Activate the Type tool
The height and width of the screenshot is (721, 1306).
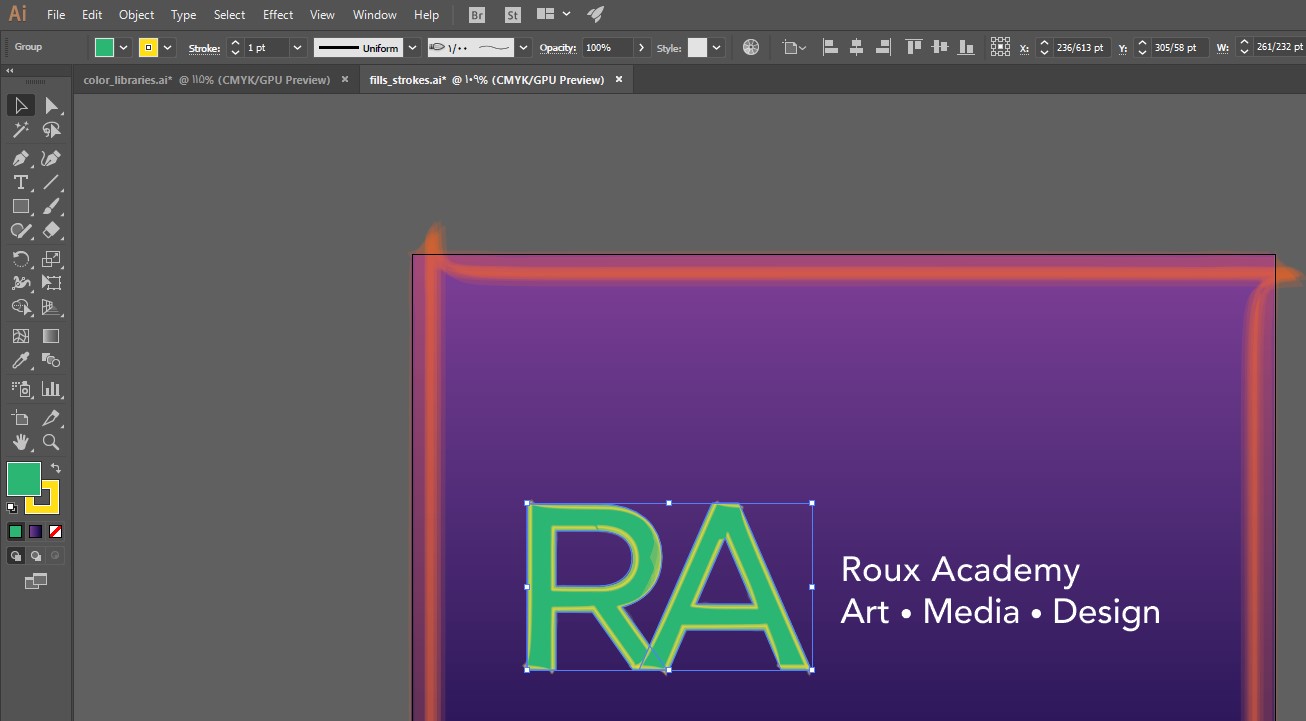click(x=20, y=182)
